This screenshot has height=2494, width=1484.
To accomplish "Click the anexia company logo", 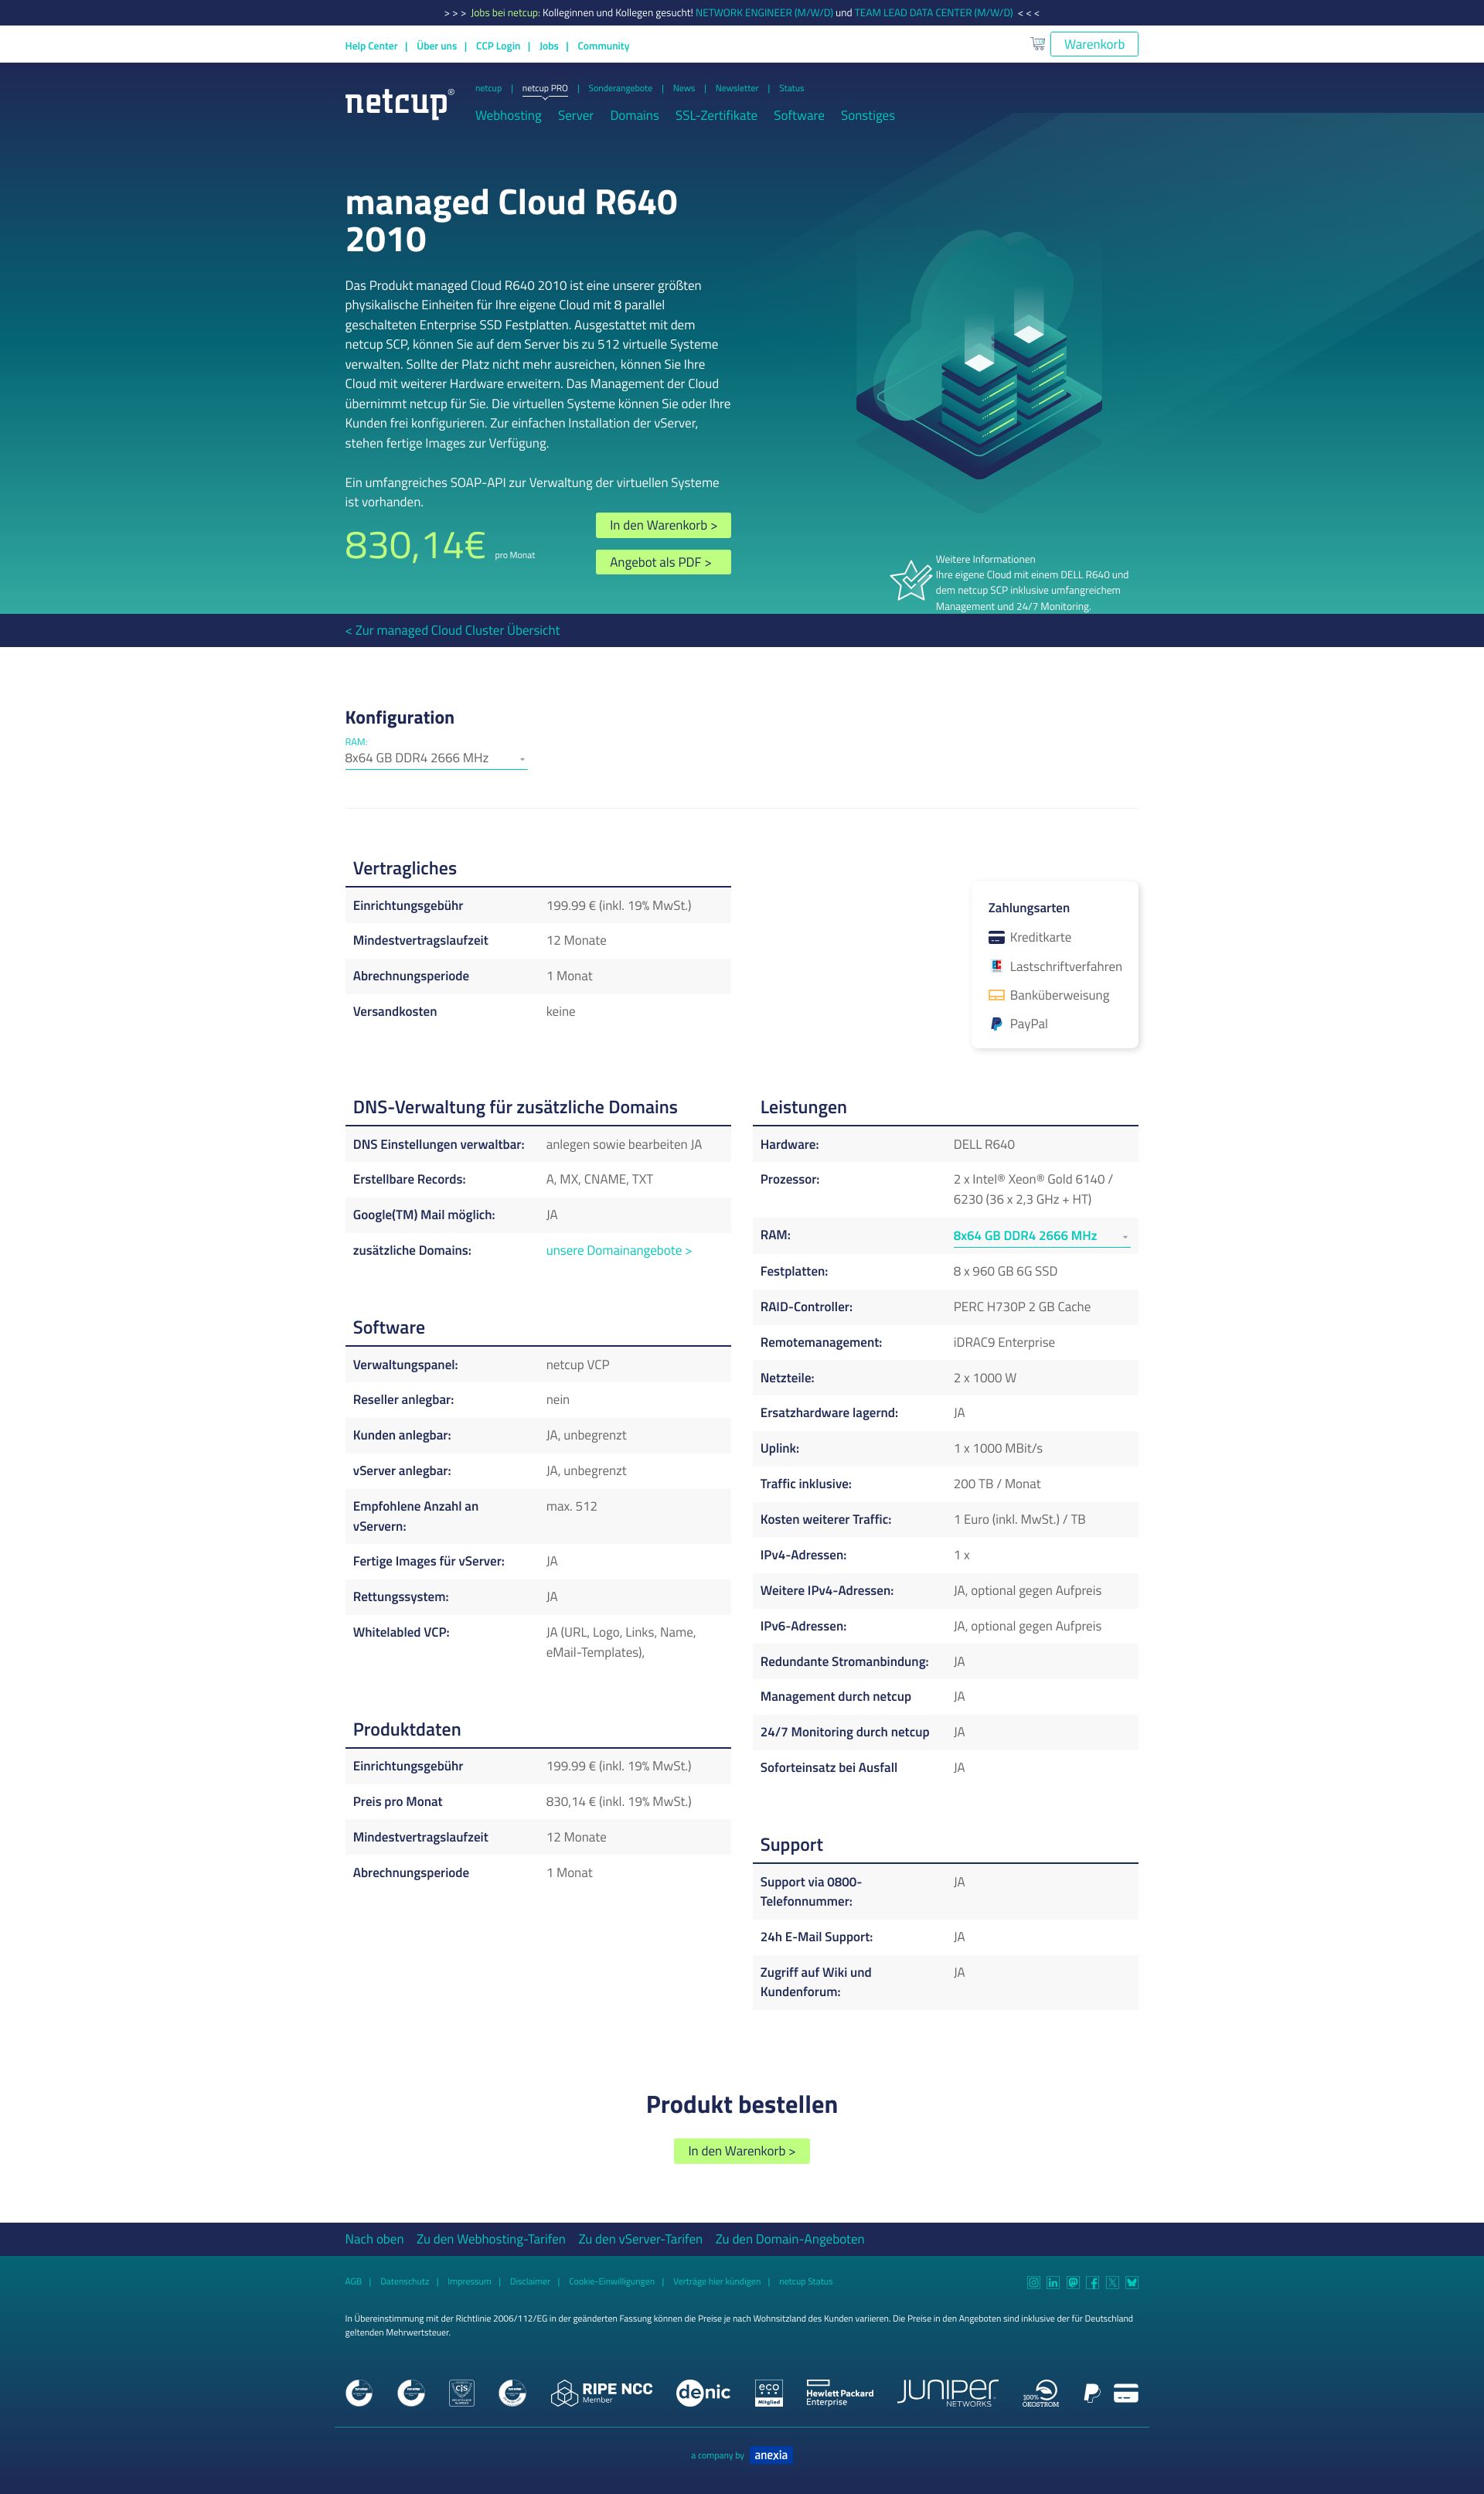I will (771, 2455).
